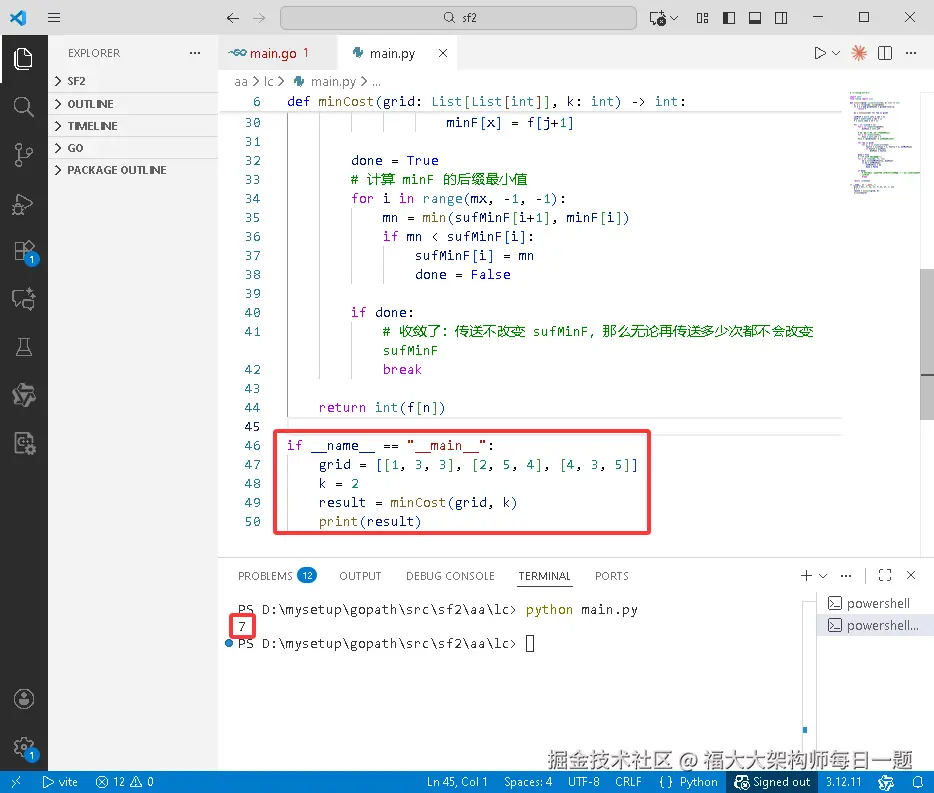Click the editor vertical scrollbar thumb
This screenshot has width=934, height=793.
click(927, 344)
